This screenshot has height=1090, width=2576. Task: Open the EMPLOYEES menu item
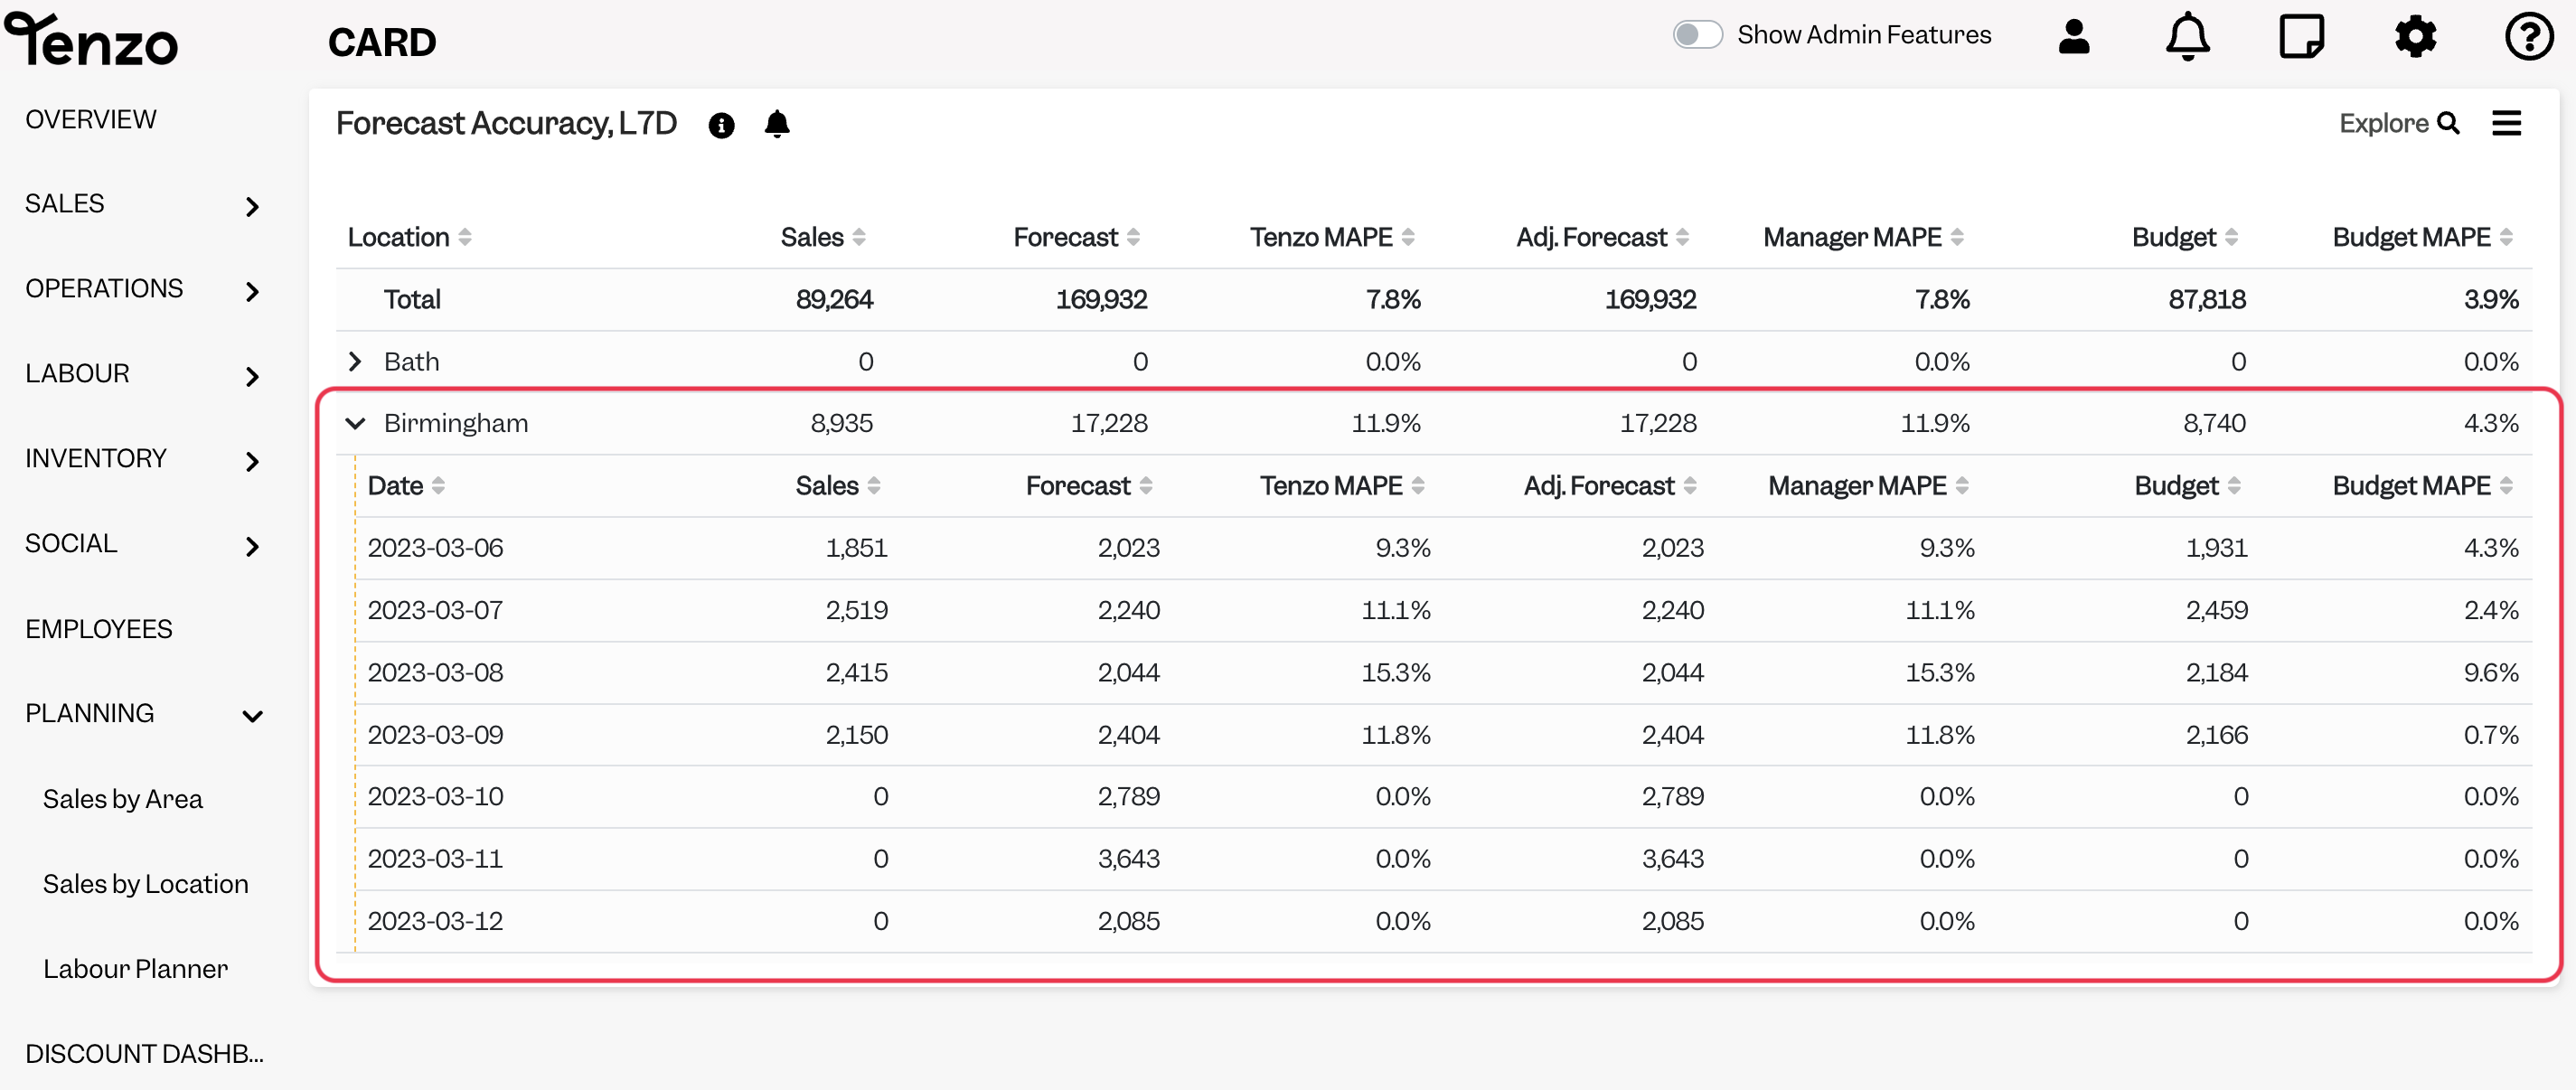pyautogui.click(x=99, y=629)
